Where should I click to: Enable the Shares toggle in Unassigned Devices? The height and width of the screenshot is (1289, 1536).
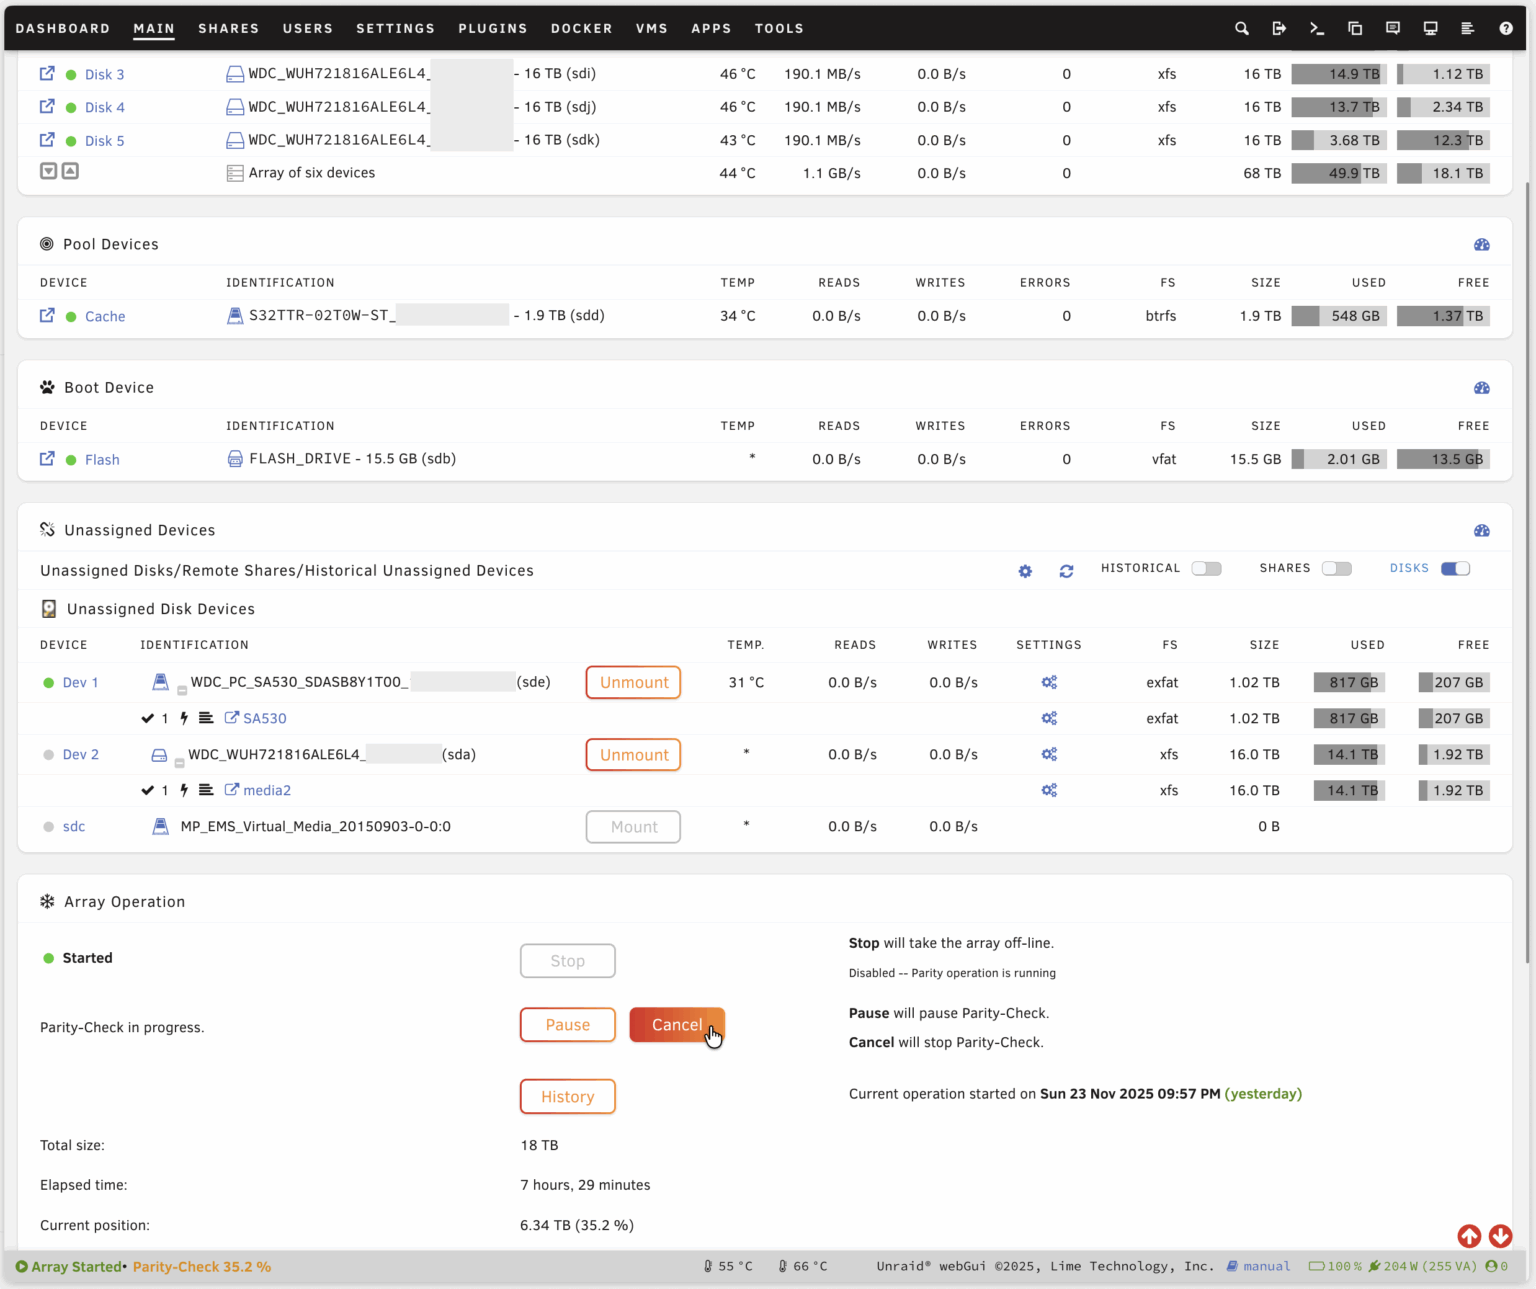(1336, 568)
